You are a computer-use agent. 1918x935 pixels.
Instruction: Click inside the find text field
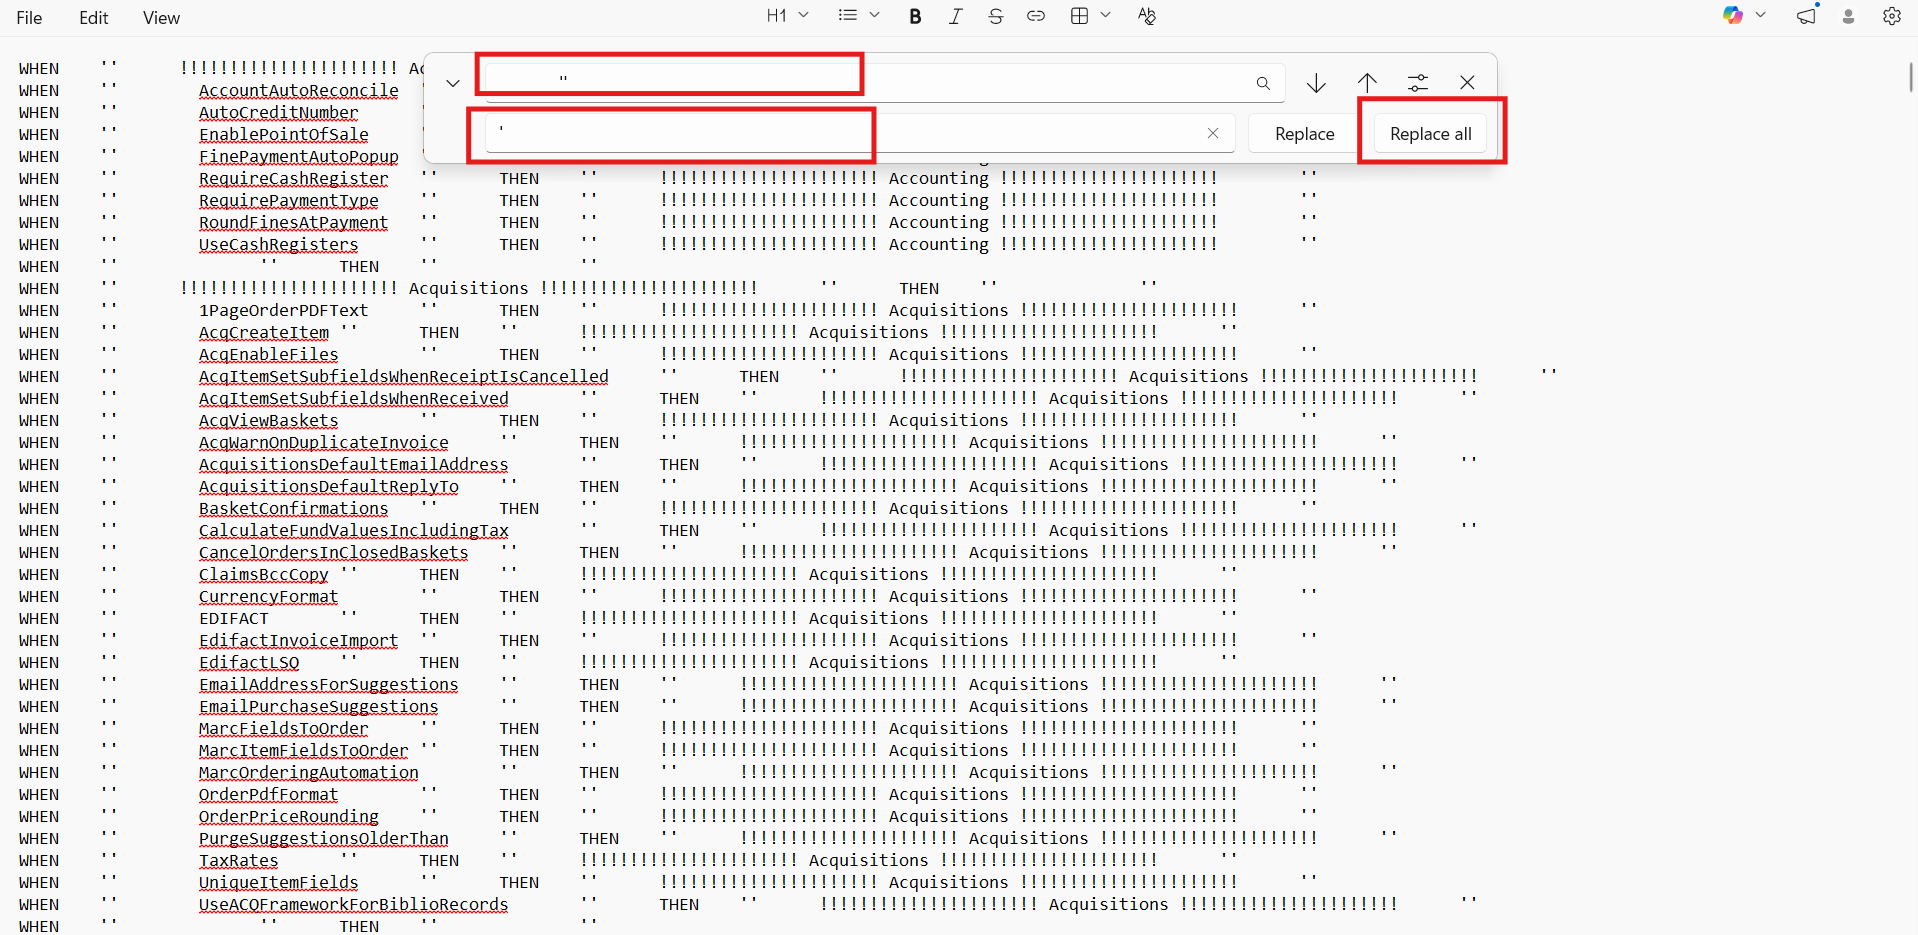click(860, 83)
